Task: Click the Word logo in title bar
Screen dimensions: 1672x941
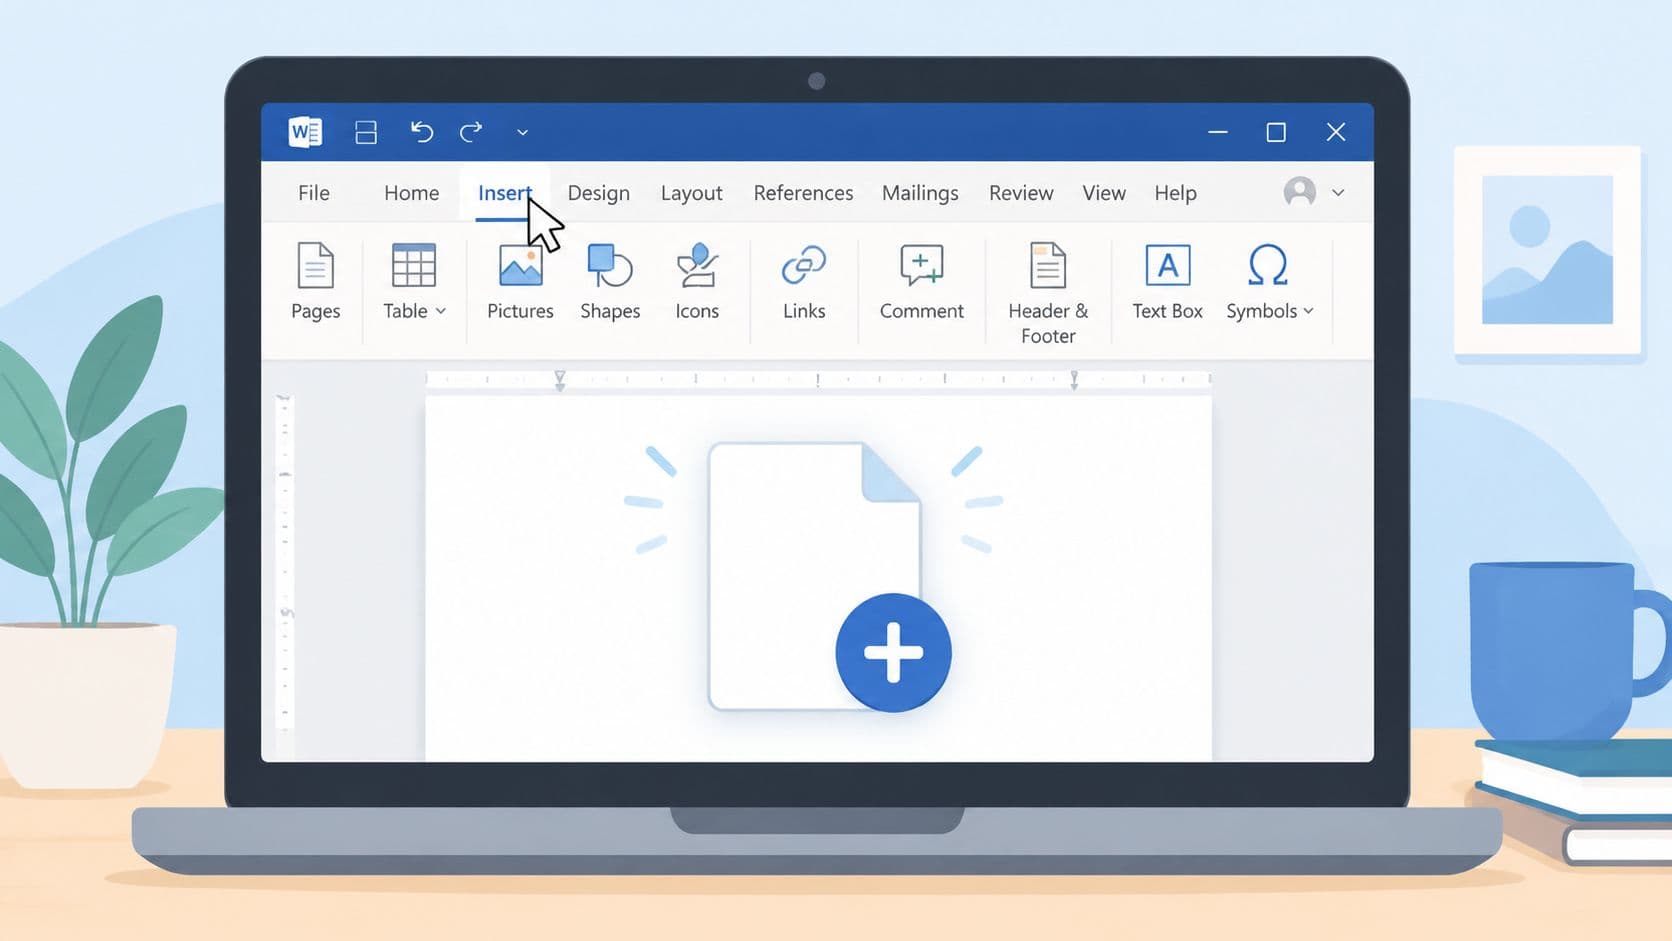Action: click(305, 132)
